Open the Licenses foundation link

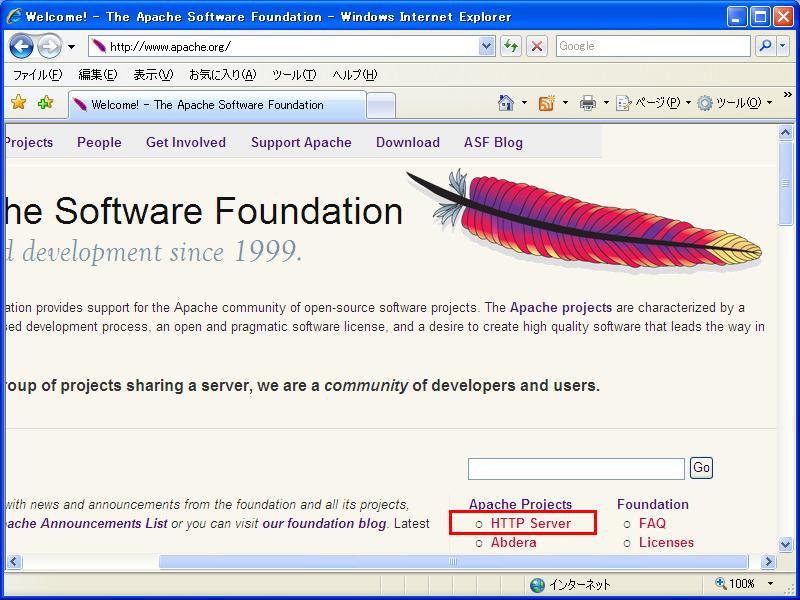pyautogui.click(x=666, y=542)
